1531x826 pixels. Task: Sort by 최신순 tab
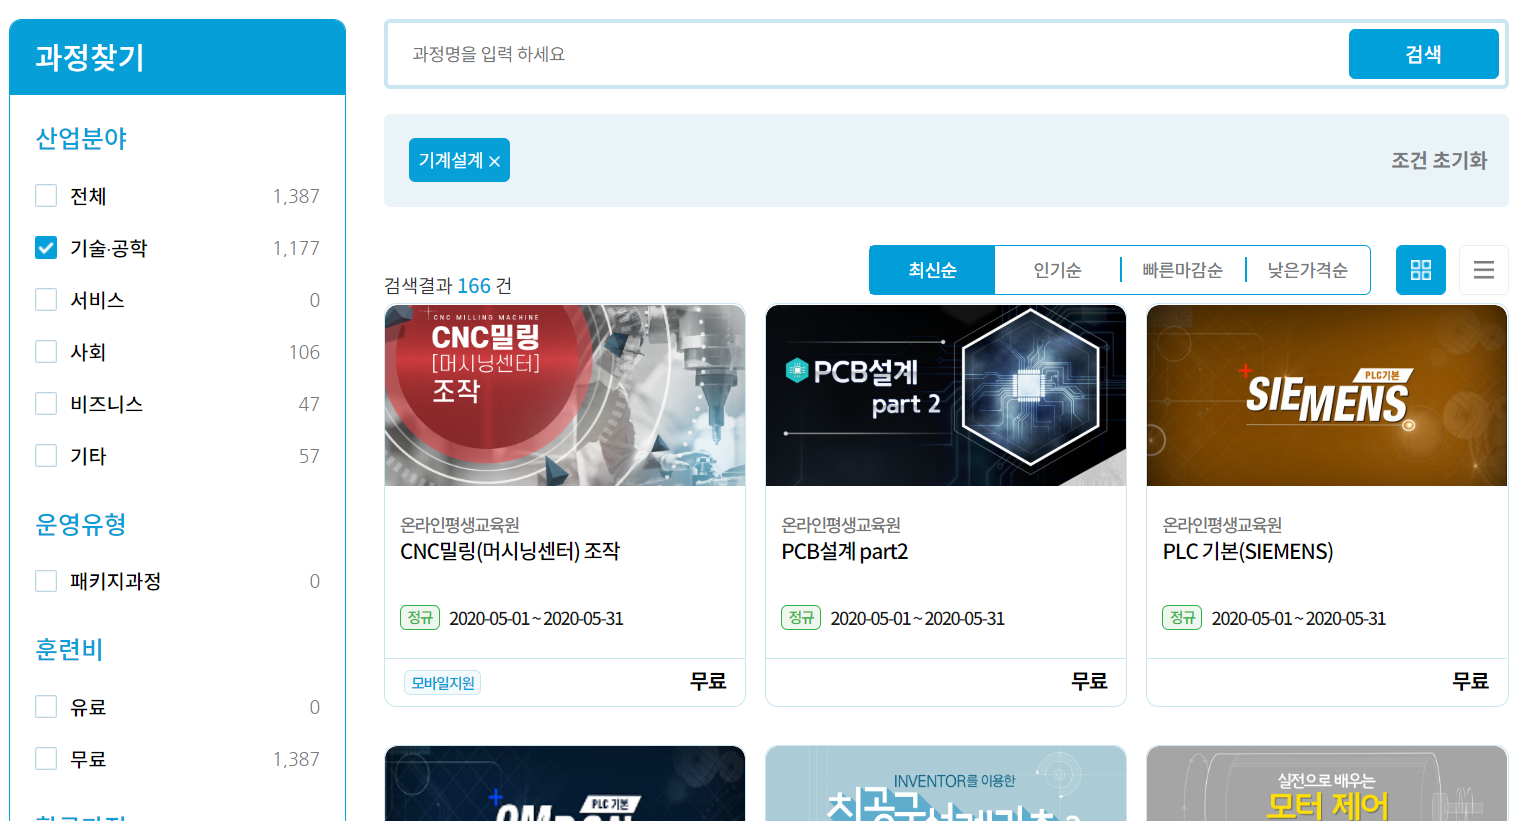click(932, 270)
